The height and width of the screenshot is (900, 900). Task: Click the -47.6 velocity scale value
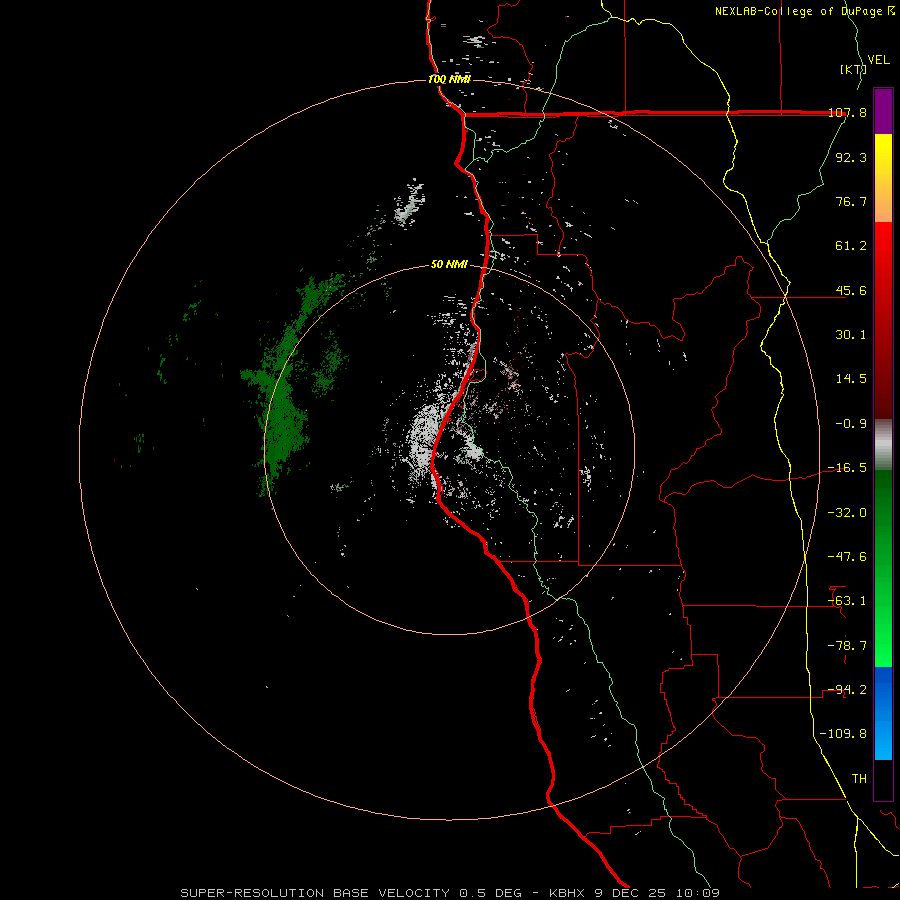(x=848, y=557)
